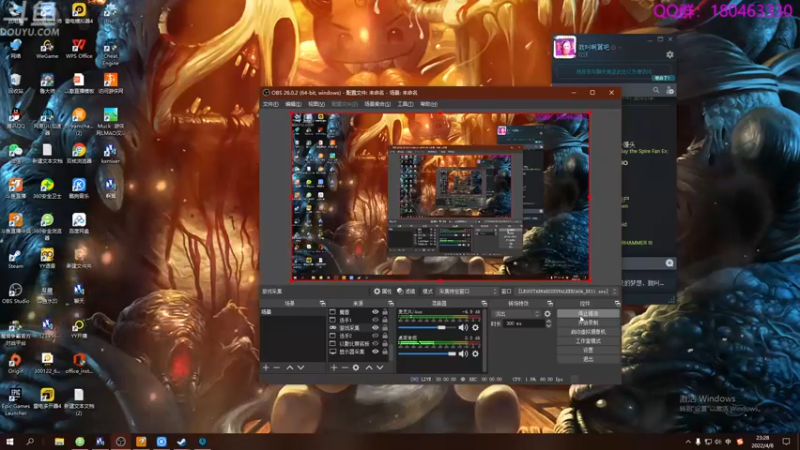Toggle visibility of the first source row

(376, 312)
